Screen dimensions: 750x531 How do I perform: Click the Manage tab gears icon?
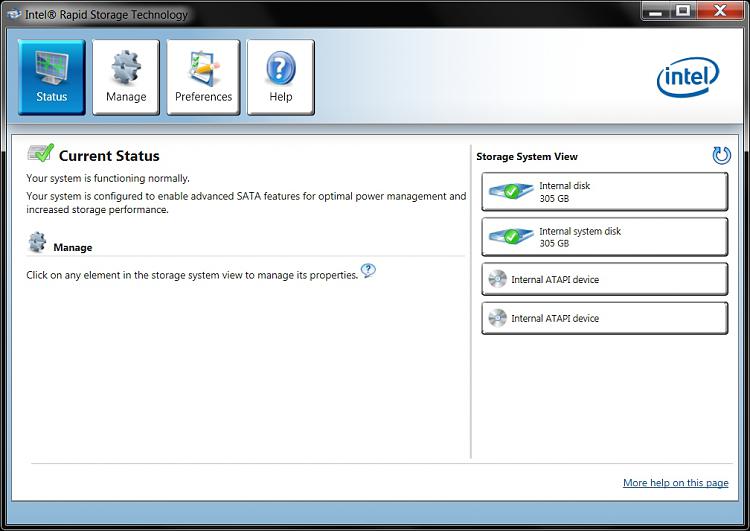126,67
